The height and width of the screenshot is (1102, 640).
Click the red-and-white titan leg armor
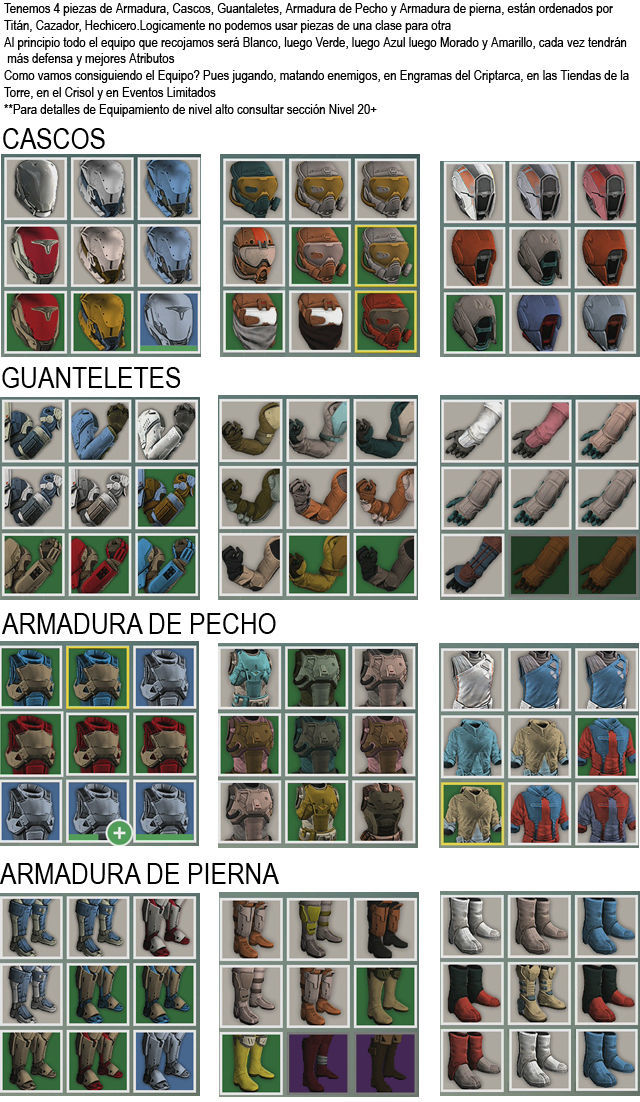(x=164, y=926)
